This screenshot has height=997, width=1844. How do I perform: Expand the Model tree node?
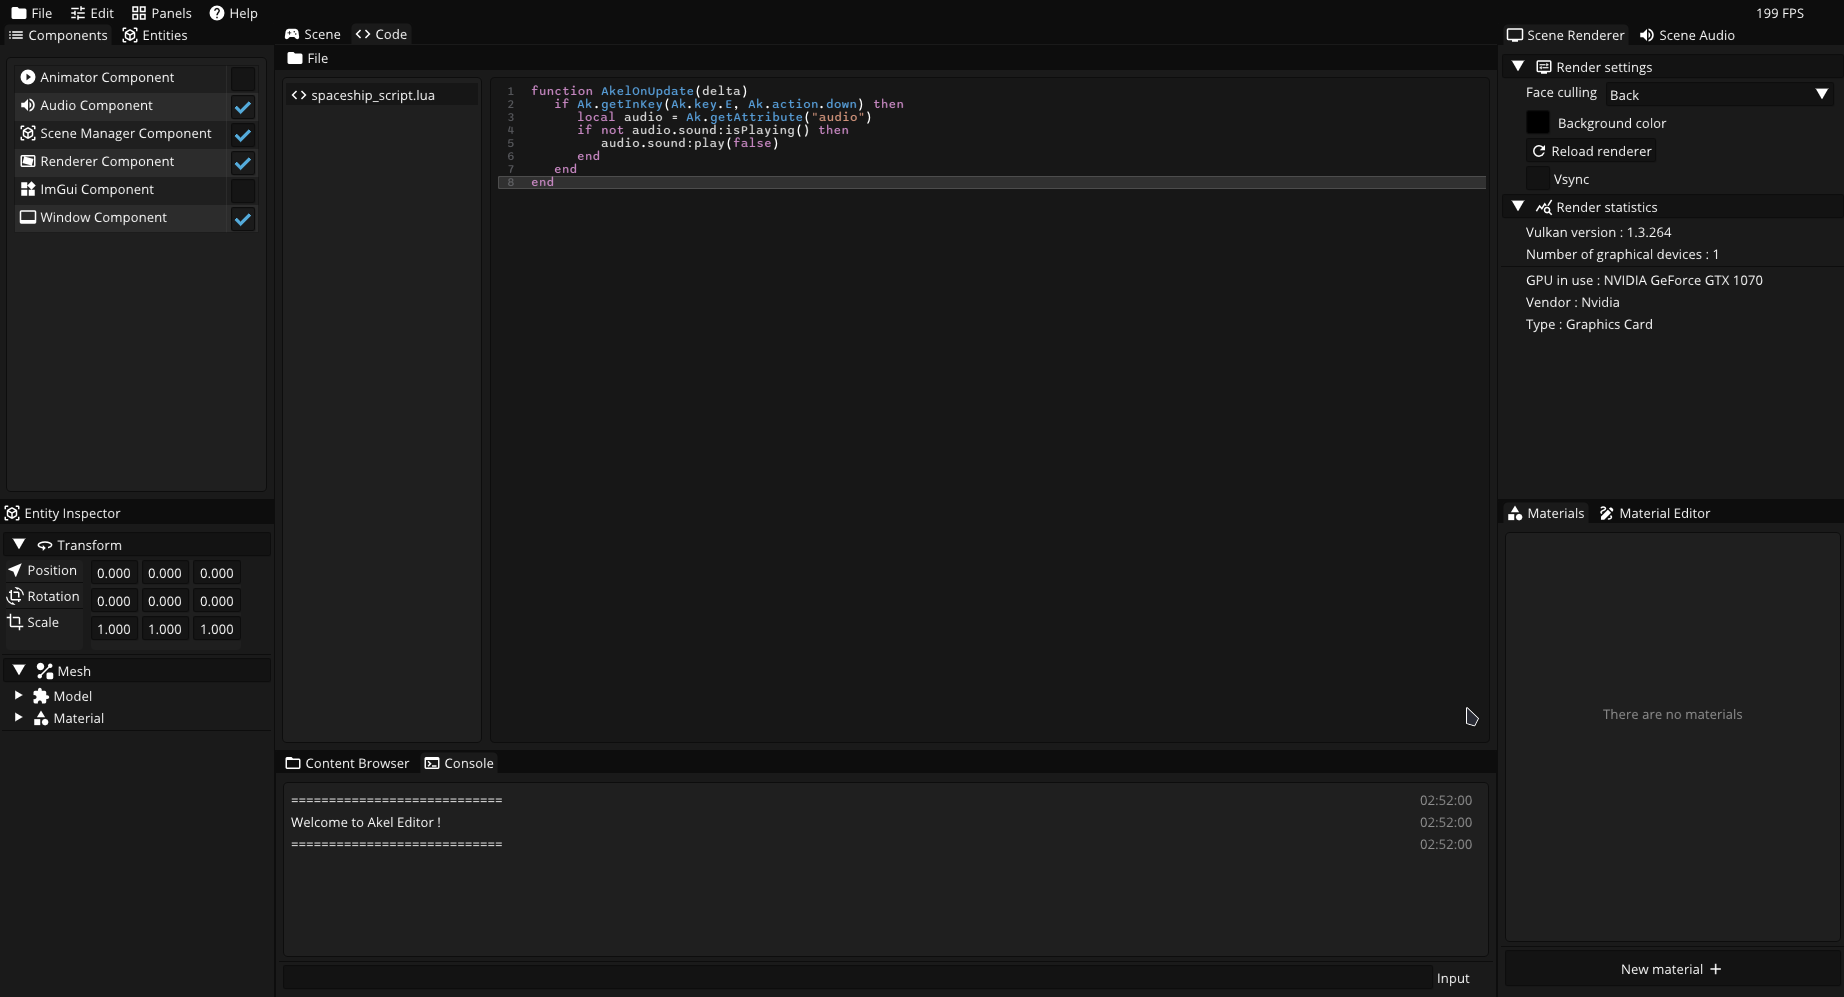coord(18,696)
